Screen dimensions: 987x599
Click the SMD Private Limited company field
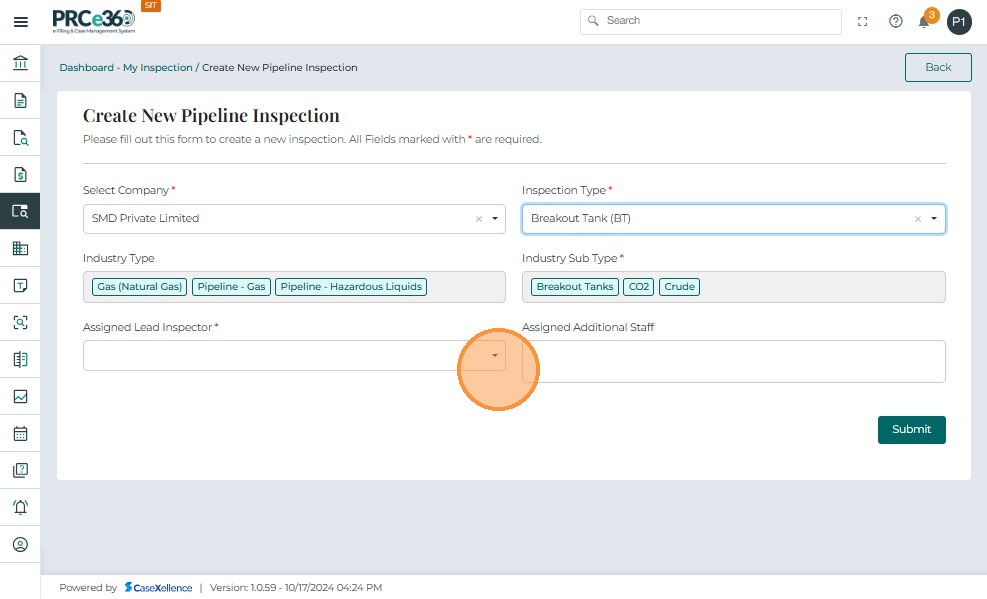pyautogui.click(x=294, y=219)
